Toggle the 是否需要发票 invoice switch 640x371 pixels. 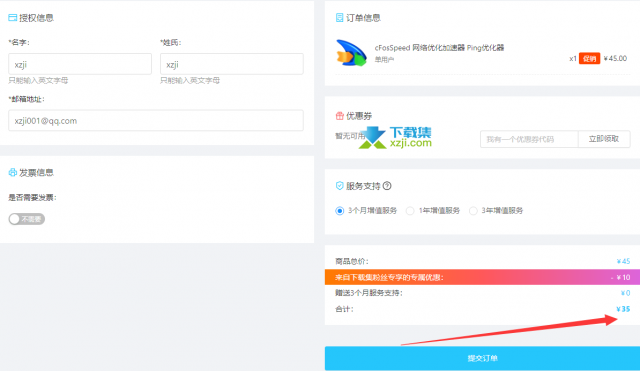(x=27, y=219)
